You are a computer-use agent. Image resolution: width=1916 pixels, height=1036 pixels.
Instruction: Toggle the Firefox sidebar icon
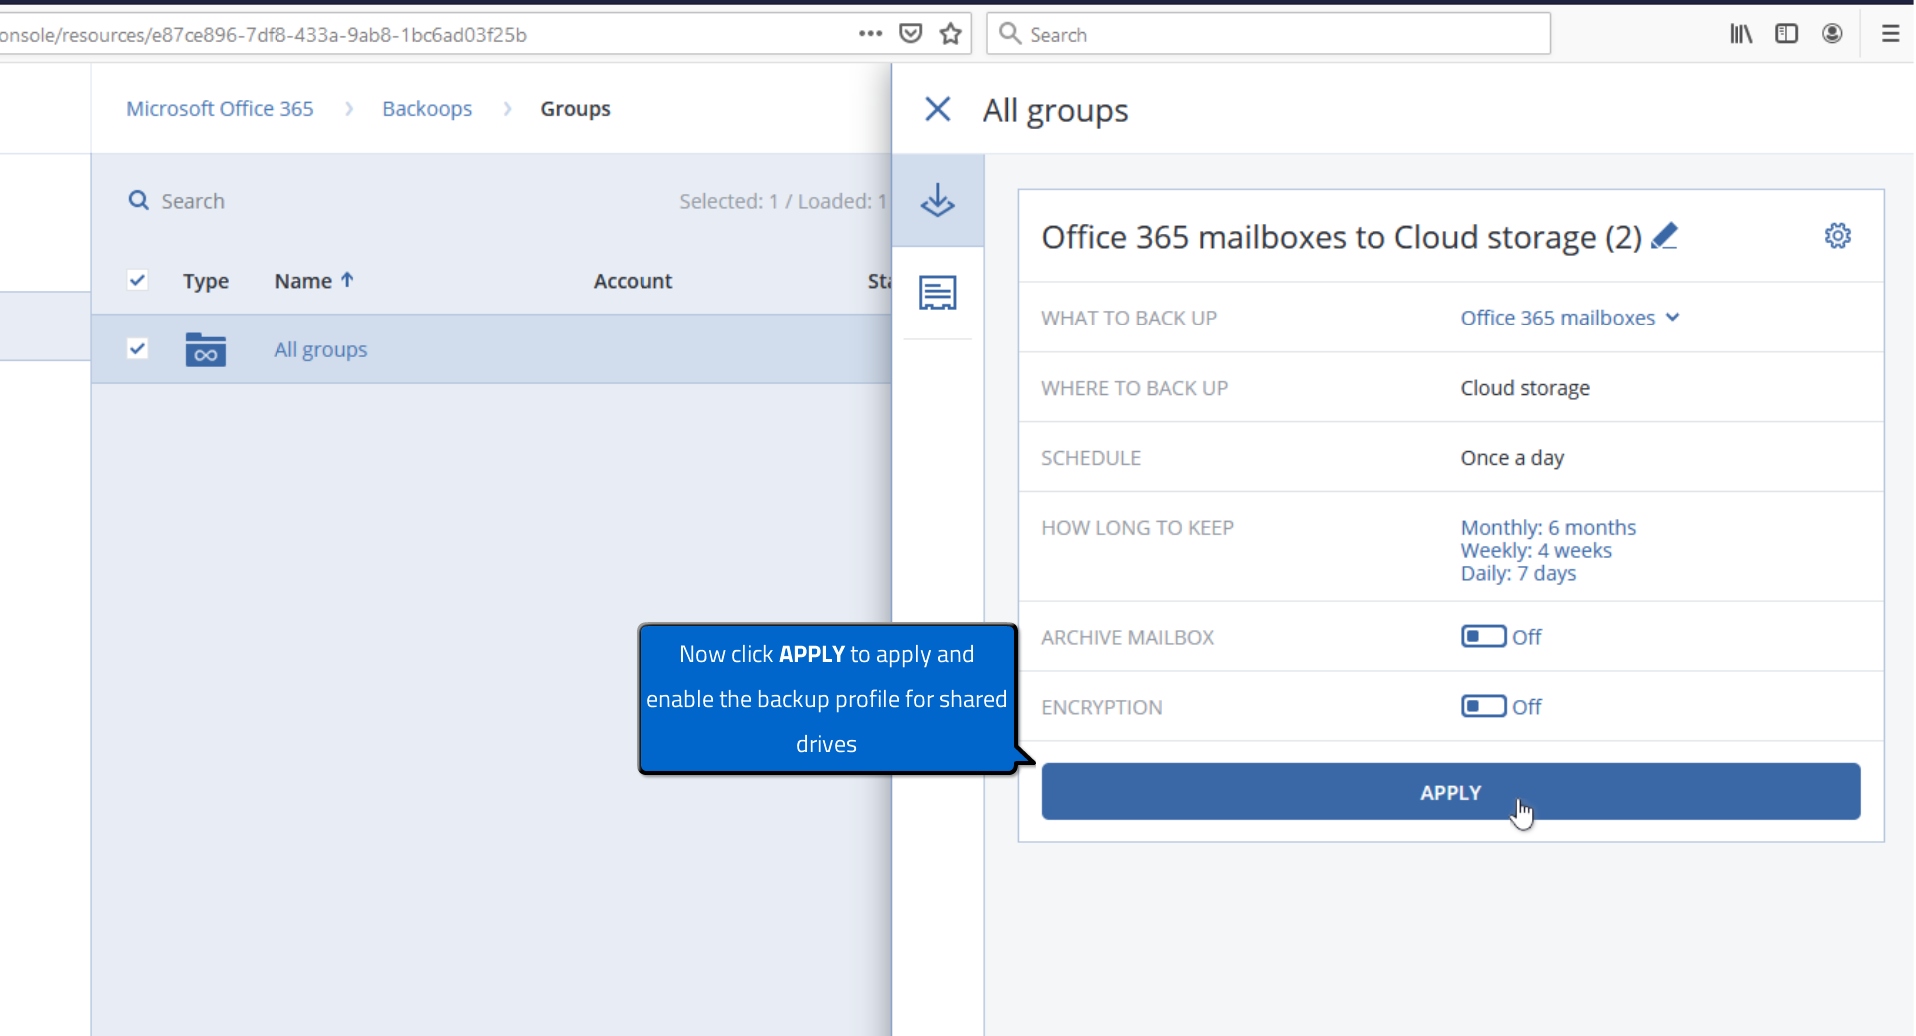[x=1786, y=34]
